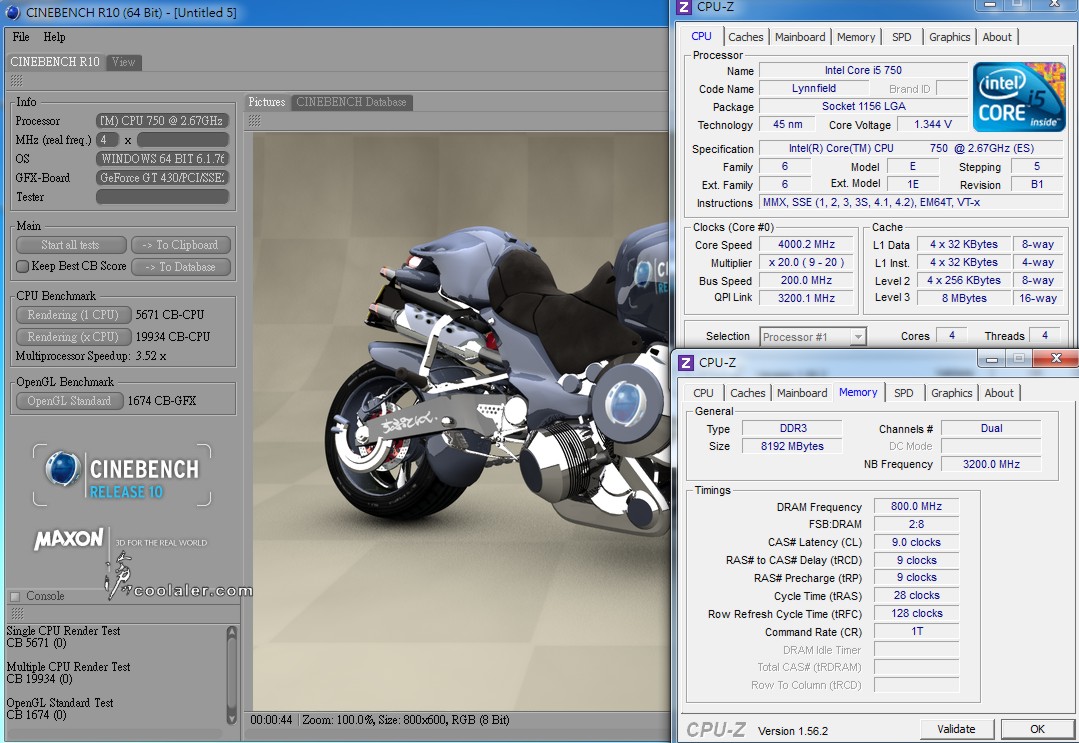Click the CPU-Z icon in the processor window title bar

tap(684, 7)
